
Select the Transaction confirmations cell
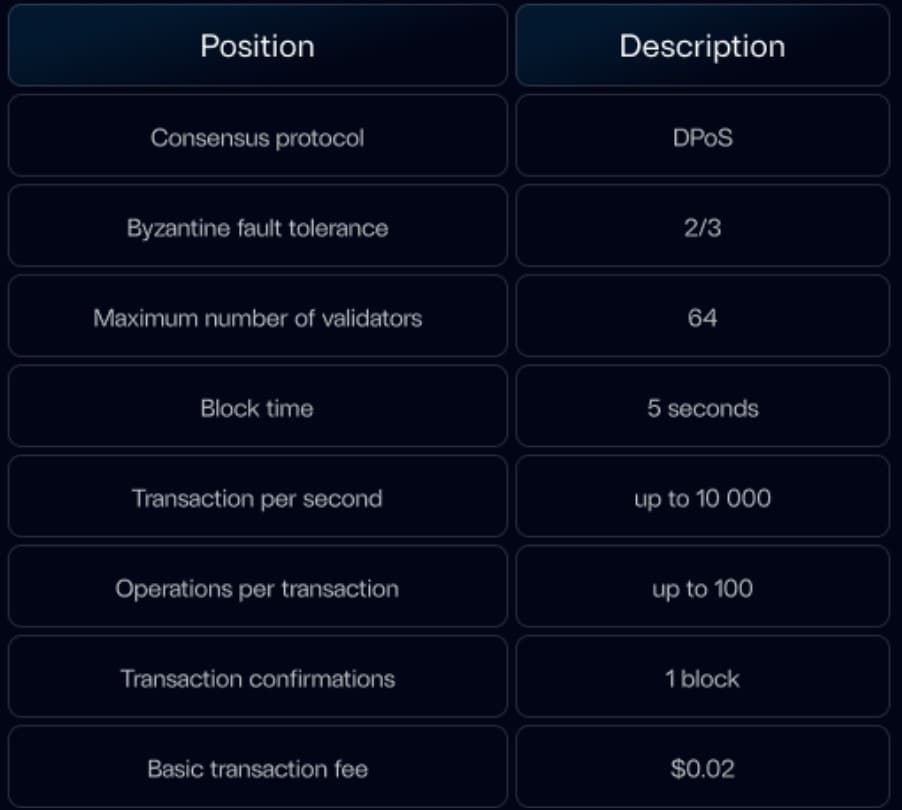(257, 678)
